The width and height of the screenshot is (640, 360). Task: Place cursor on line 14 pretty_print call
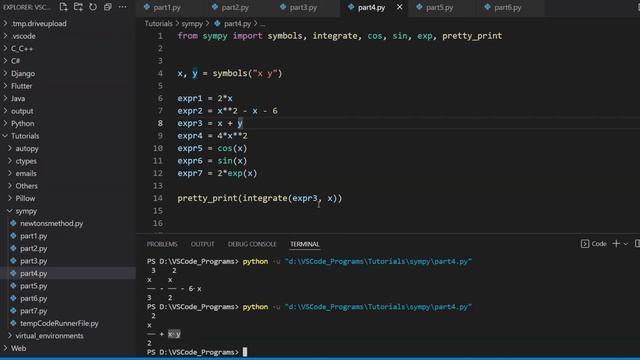coord(260,198)
